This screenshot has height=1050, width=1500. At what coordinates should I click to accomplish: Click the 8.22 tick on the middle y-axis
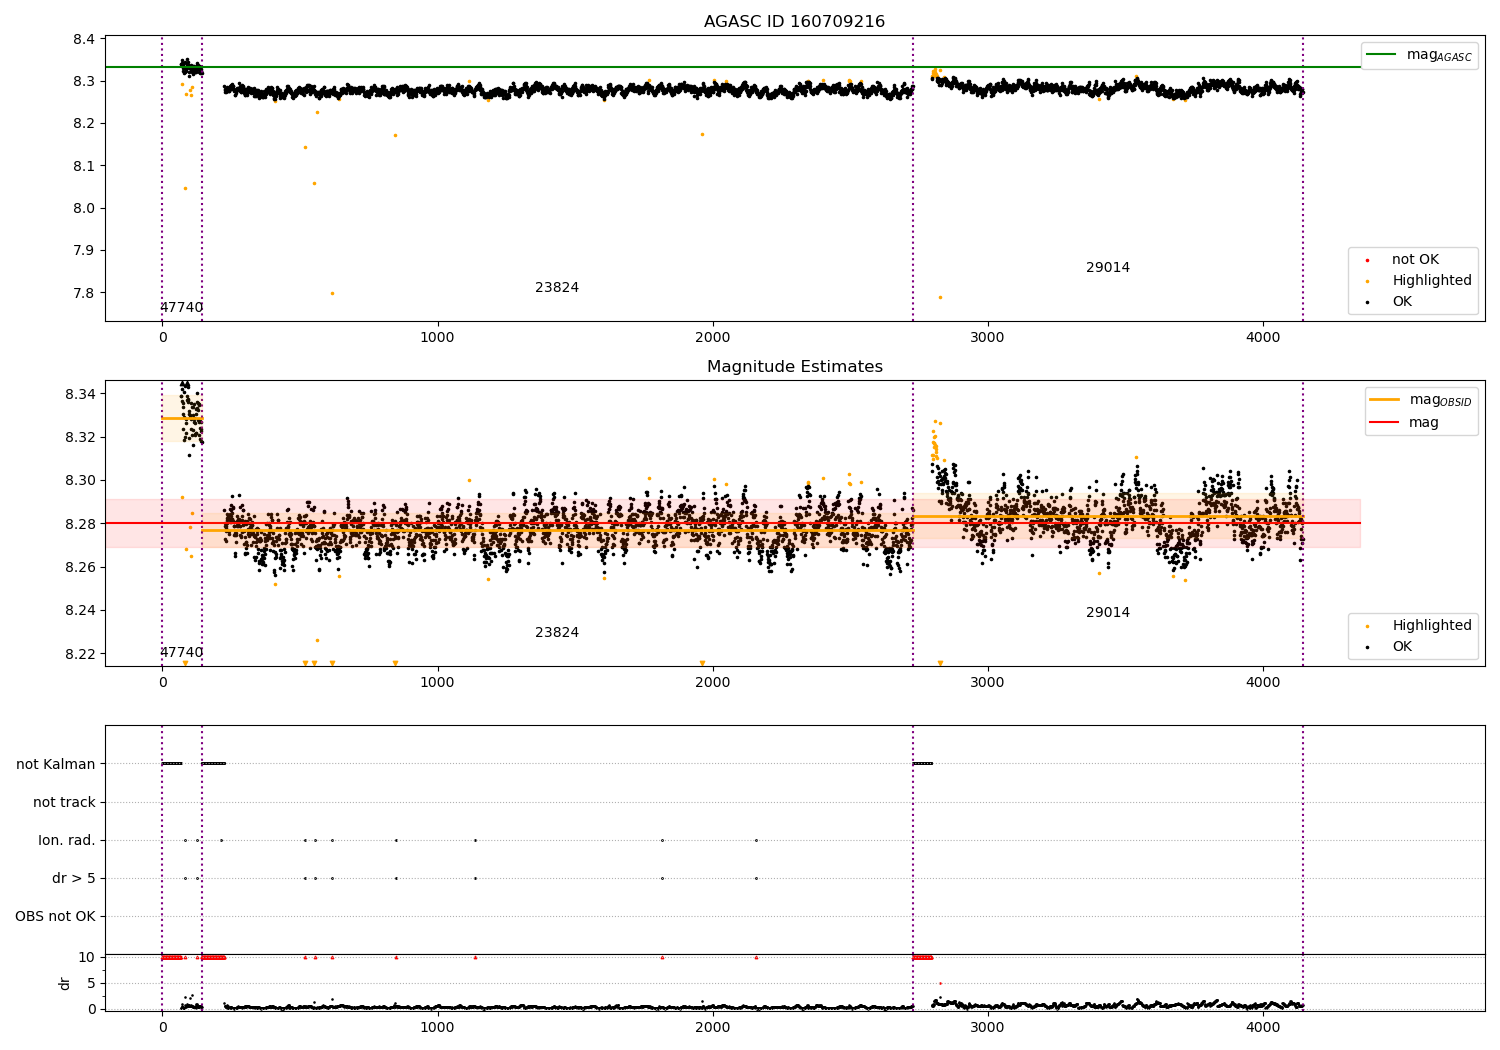(81, 654)
